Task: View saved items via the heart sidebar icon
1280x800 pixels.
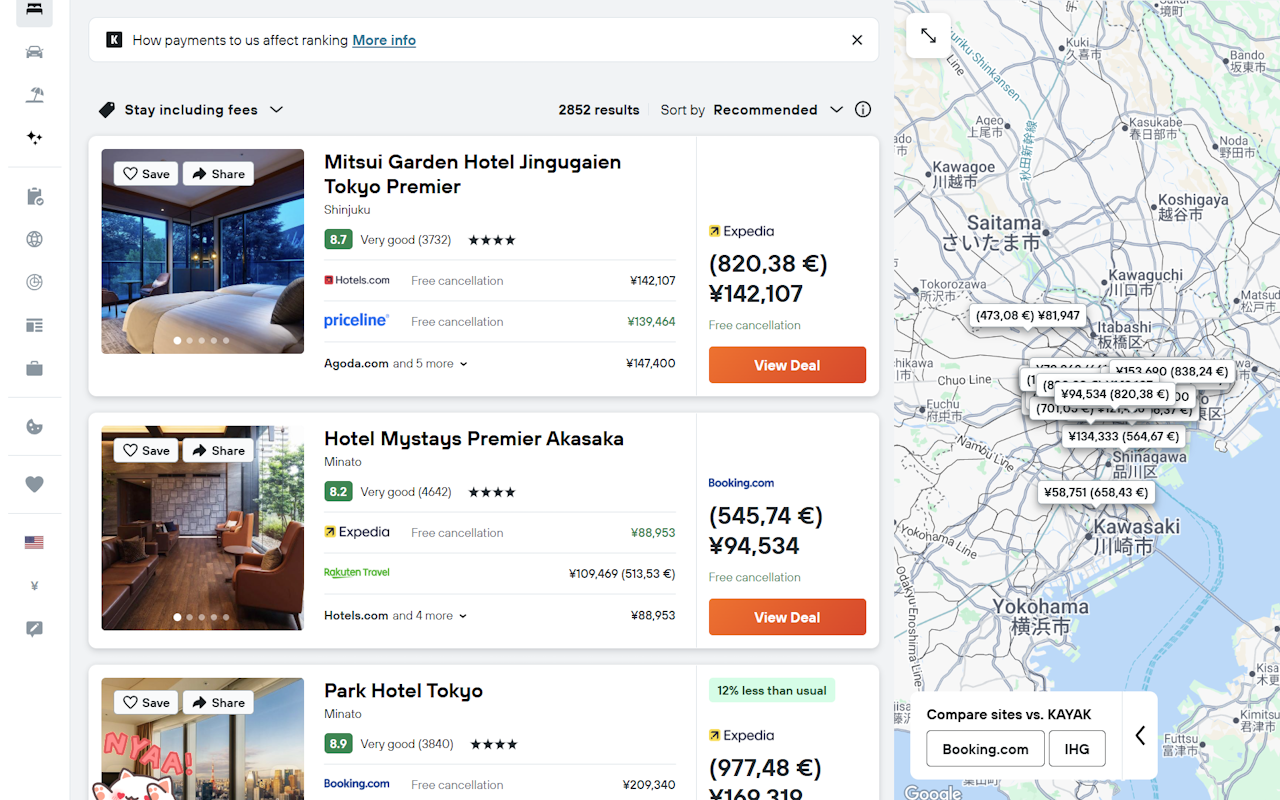Action: tap(34, 484)
